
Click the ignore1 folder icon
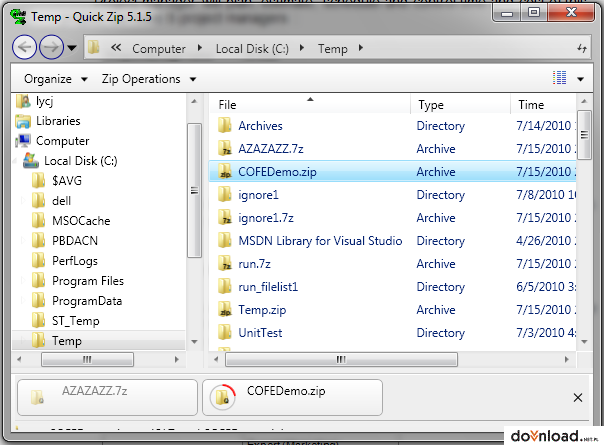225,195
